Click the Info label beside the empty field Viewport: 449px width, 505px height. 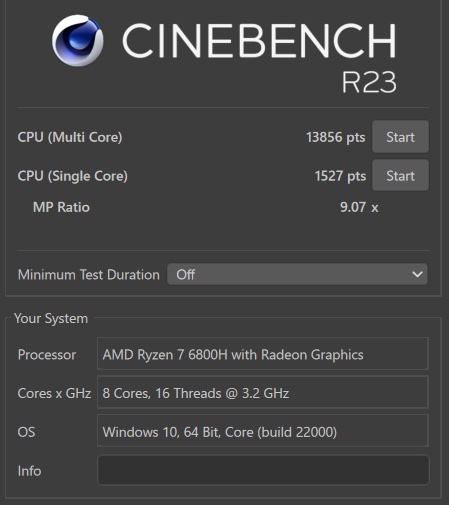point(29,471)
